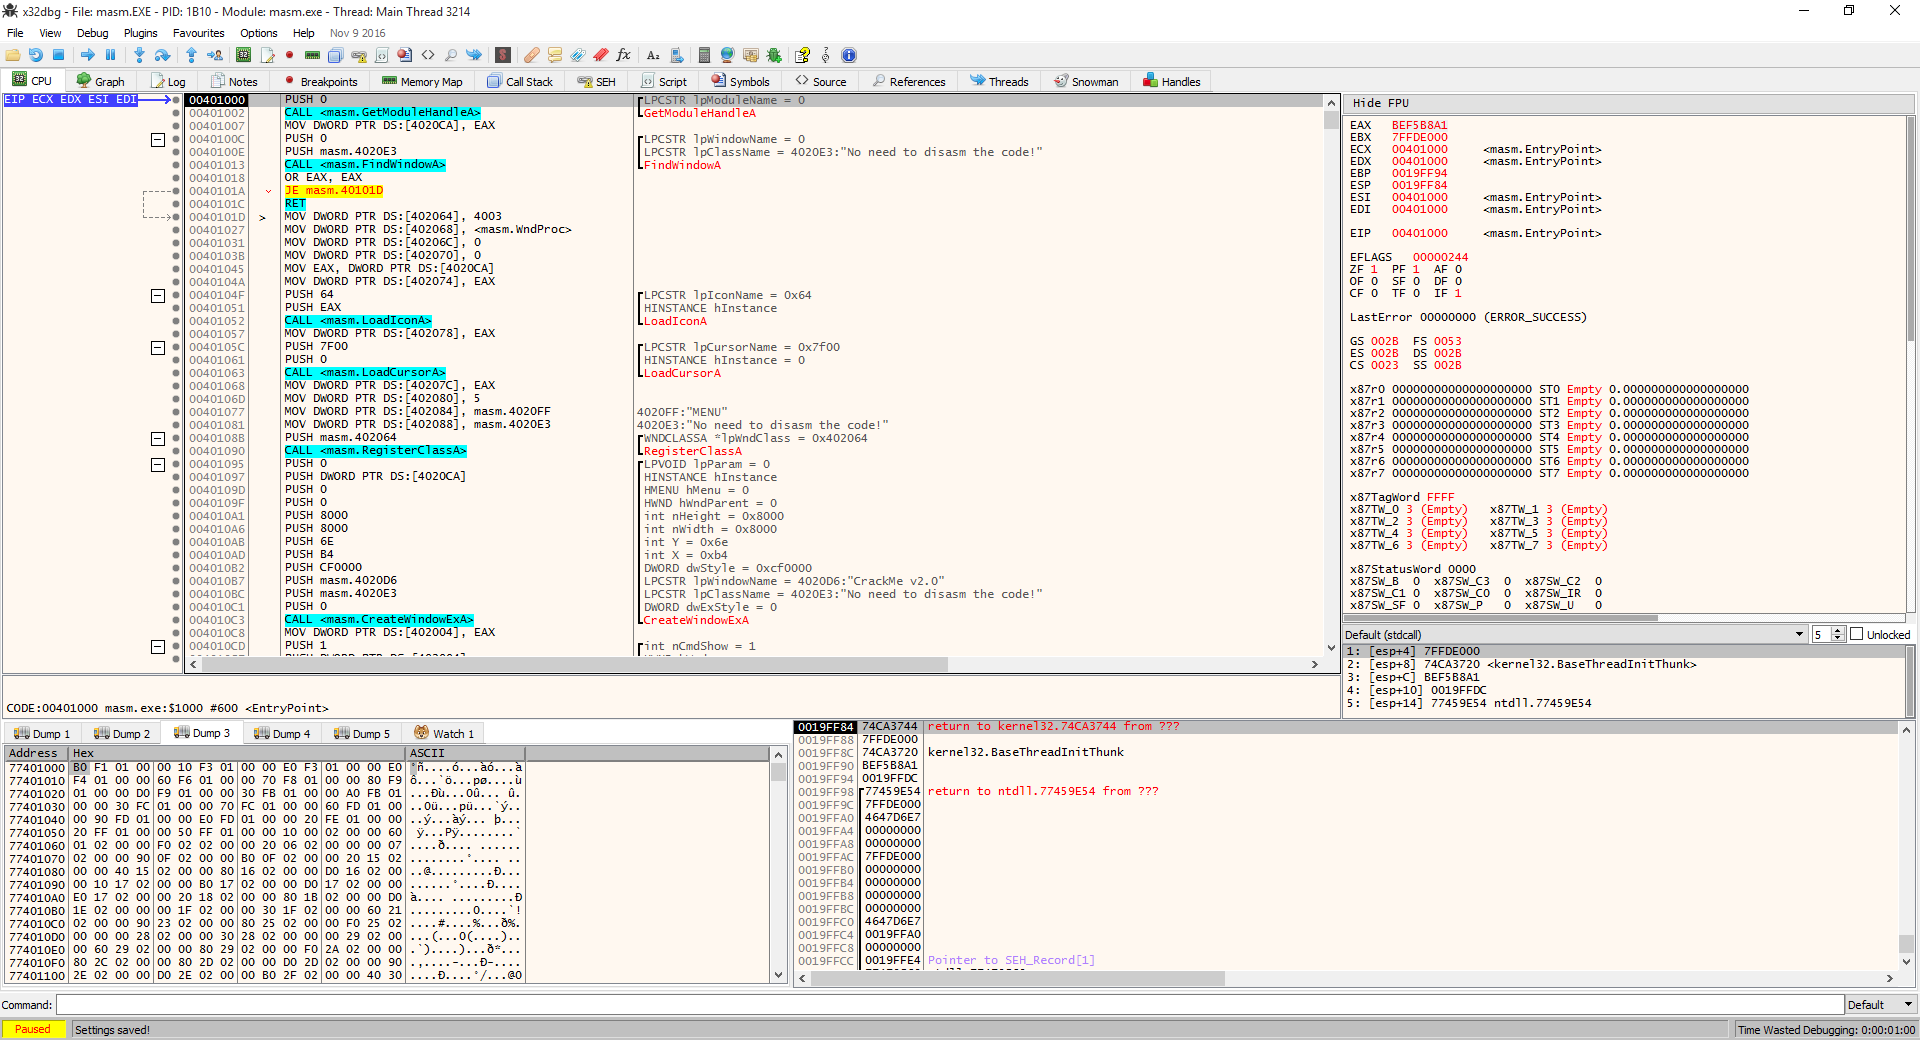Open the Labels toolbar icon
Screen dimensions: 1920x1040
[578, 55]
